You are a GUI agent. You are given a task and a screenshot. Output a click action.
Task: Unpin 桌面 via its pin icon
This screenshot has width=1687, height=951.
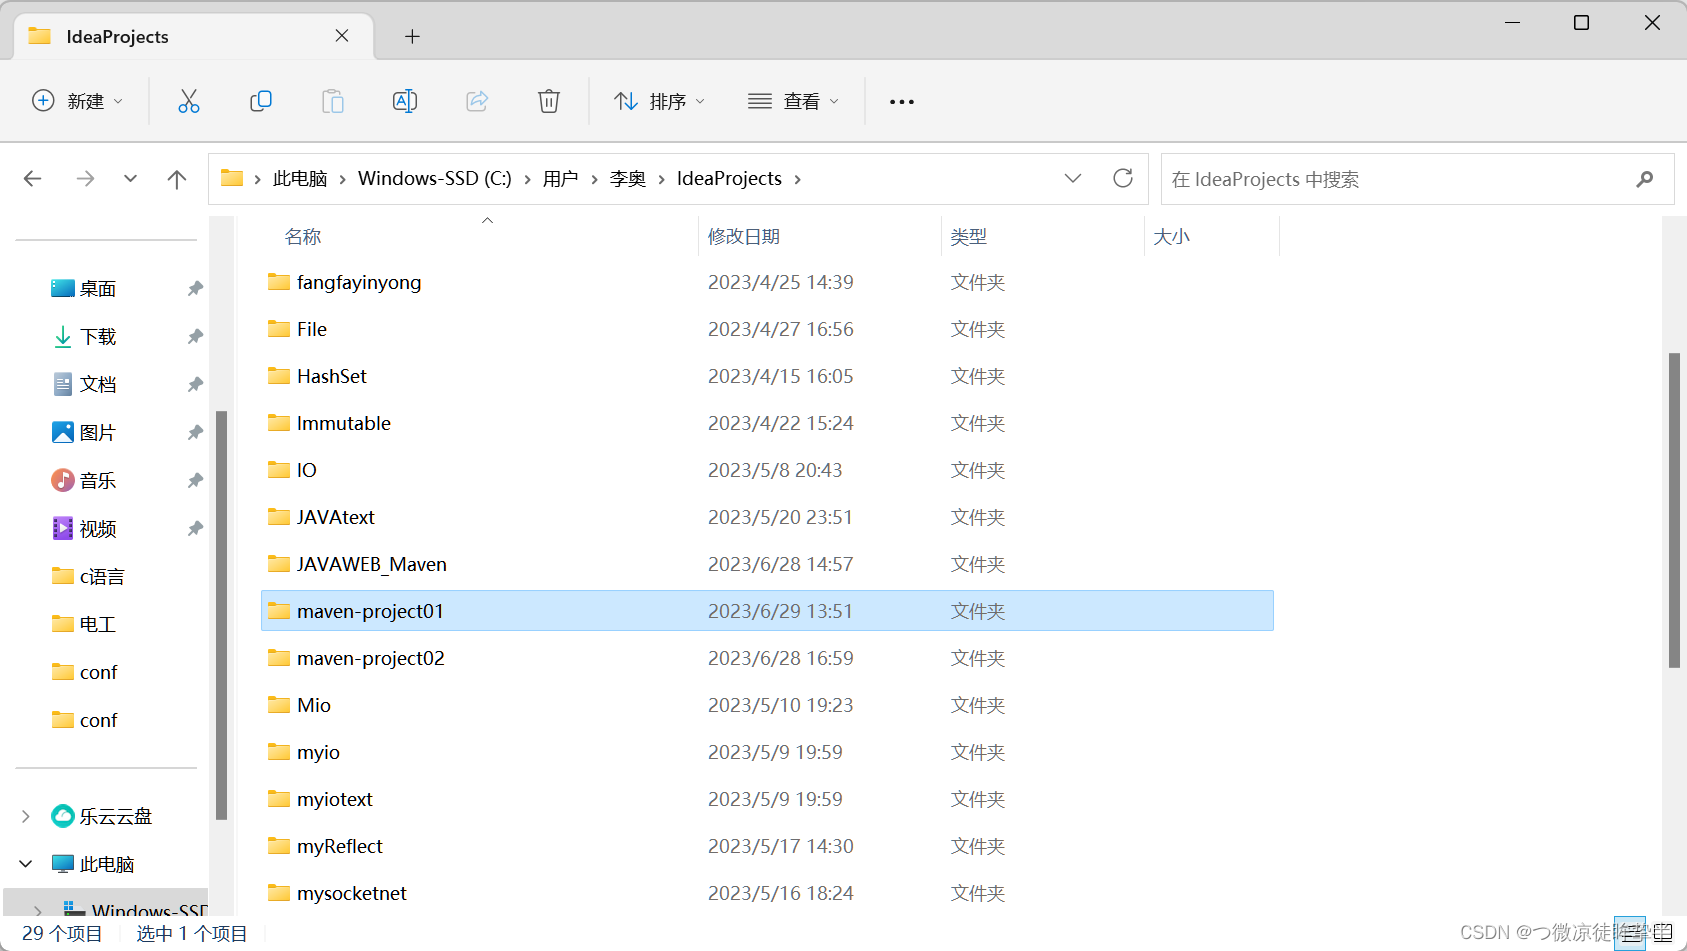click(195, 289)
